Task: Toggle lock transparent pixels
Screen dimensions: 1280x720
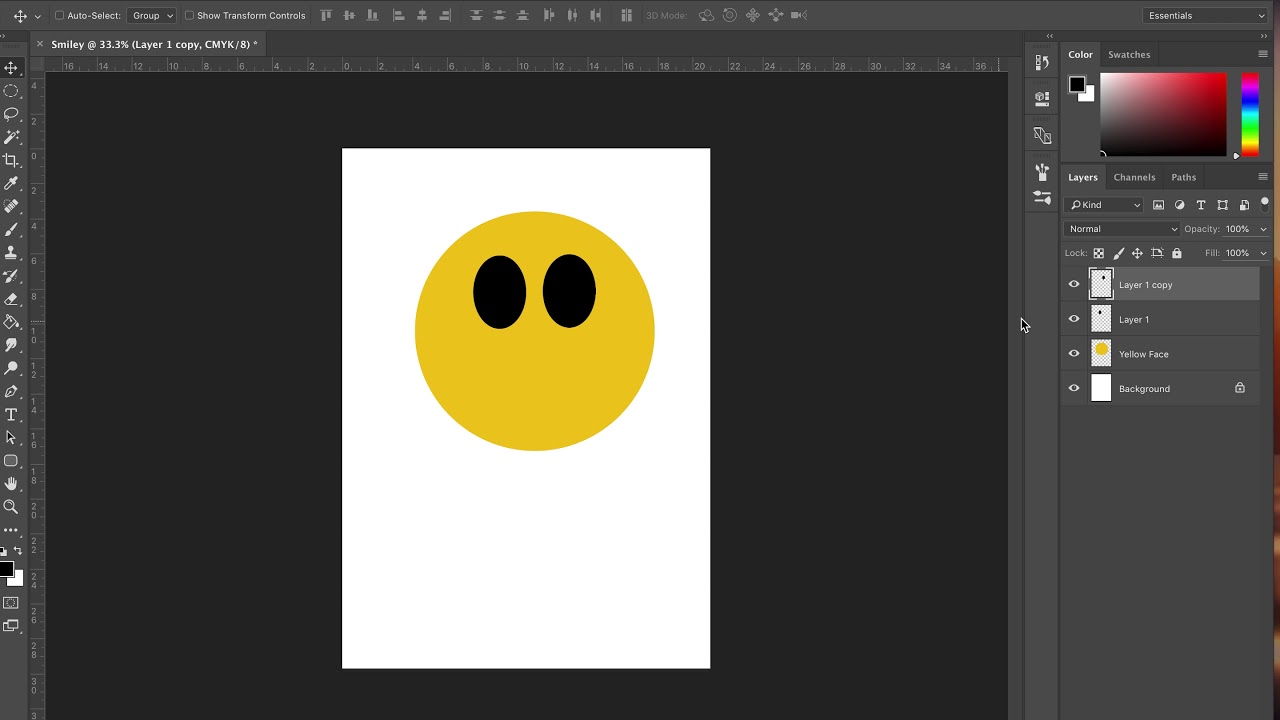Action: [1098, 253]
